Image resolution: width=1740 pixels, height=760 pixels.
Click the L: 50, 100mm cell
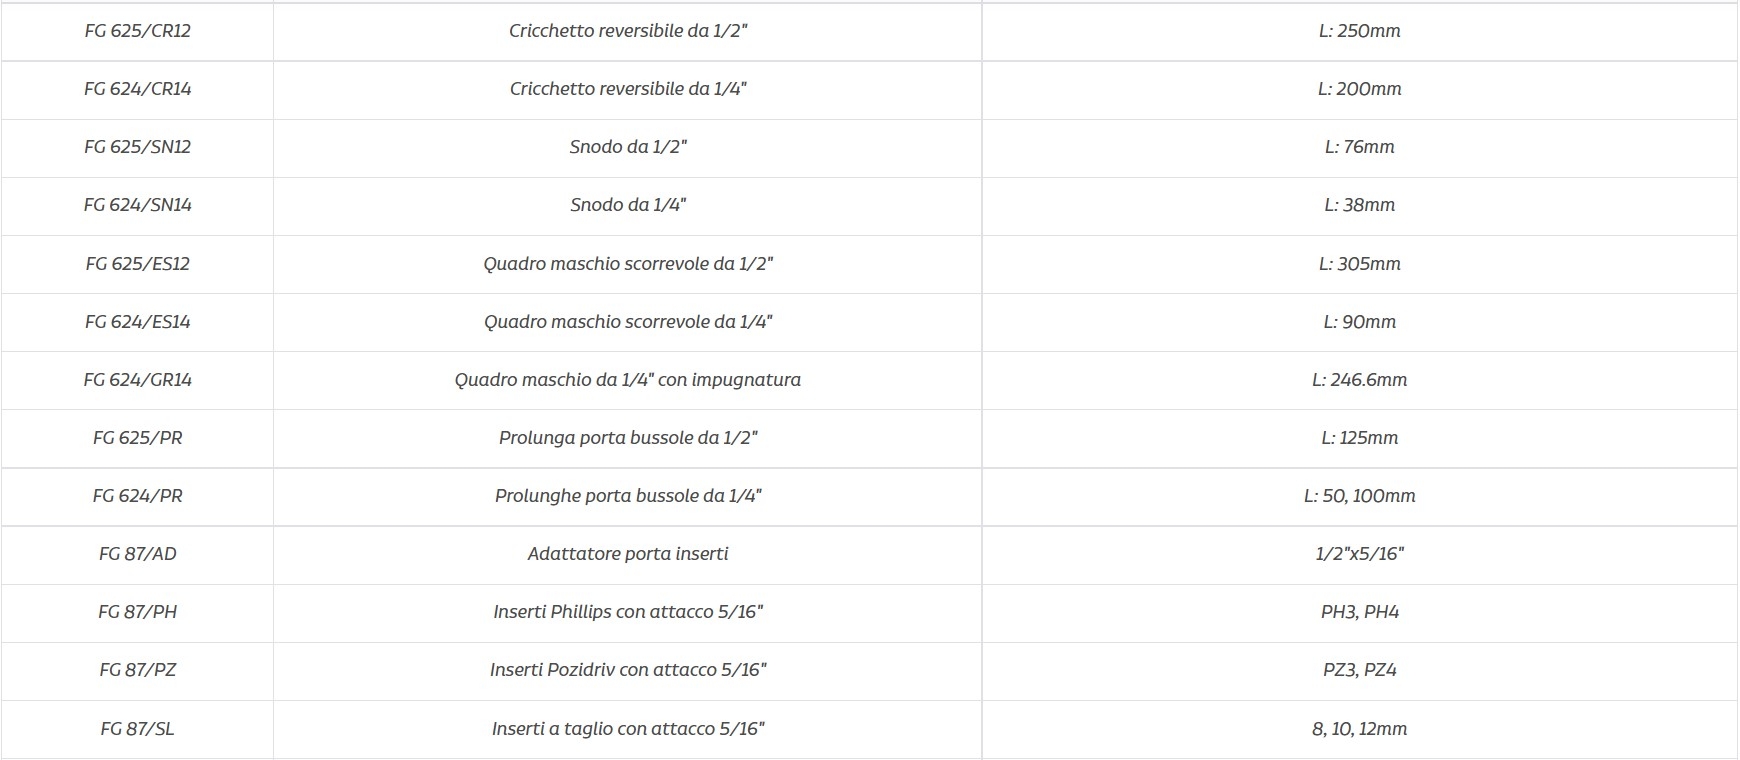1359,496
